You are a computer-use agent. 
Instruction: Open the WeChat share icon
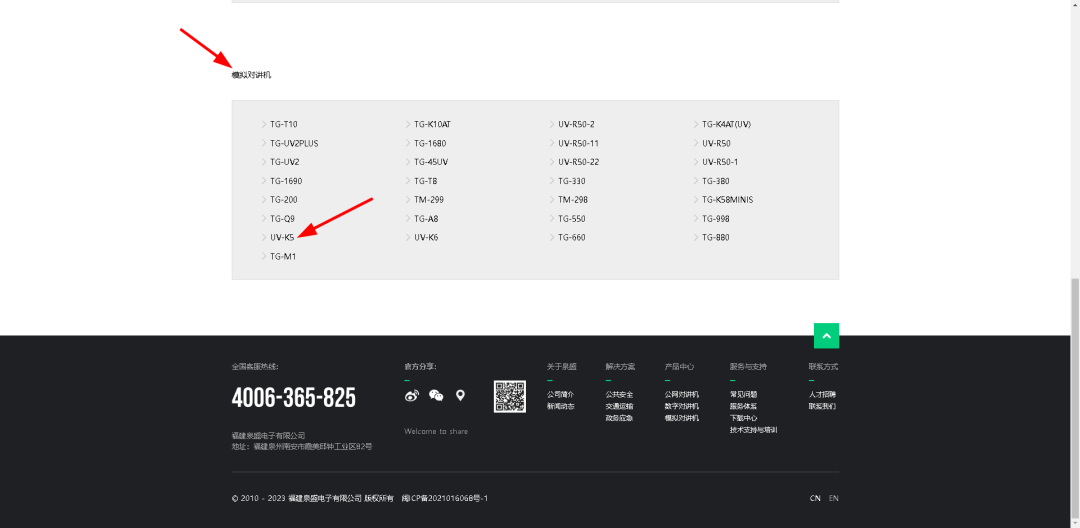(436, 396)
